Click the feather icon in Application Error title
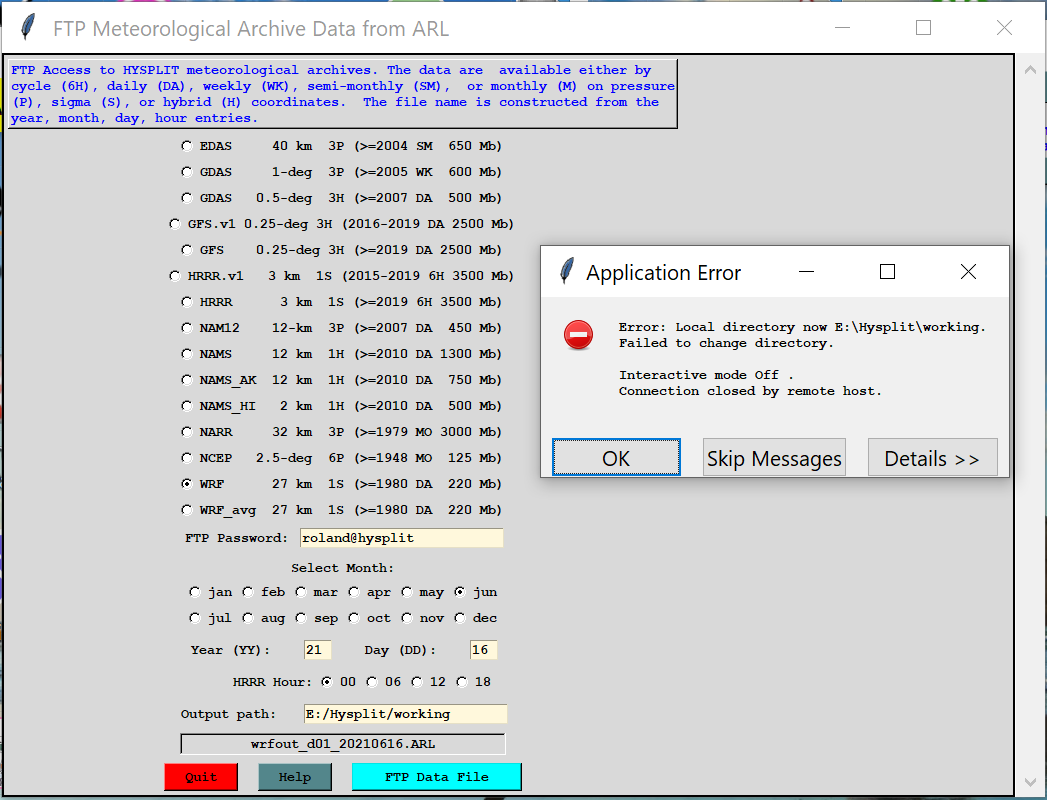 pyautogui.click(x=567, y=271)
